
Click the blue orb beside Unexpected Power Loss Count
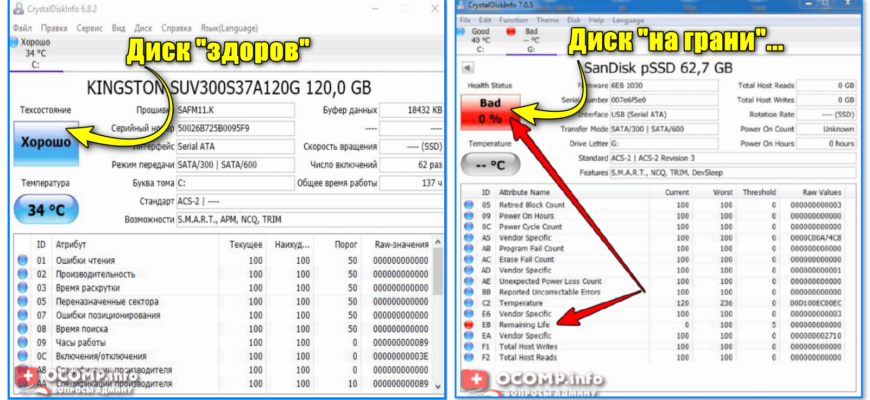[x=469, y=281]
